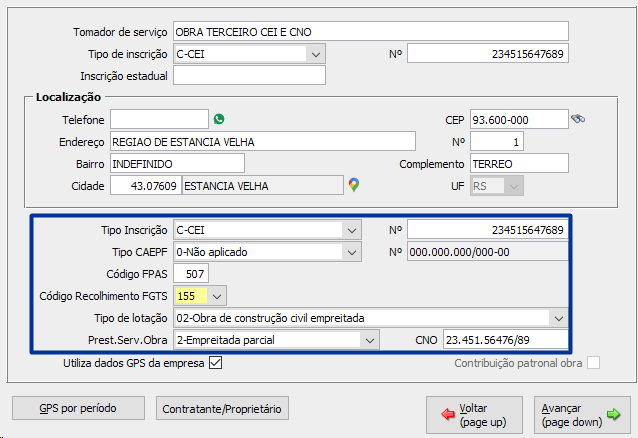Focus the Inscrição estadual field

click(249, 75)
